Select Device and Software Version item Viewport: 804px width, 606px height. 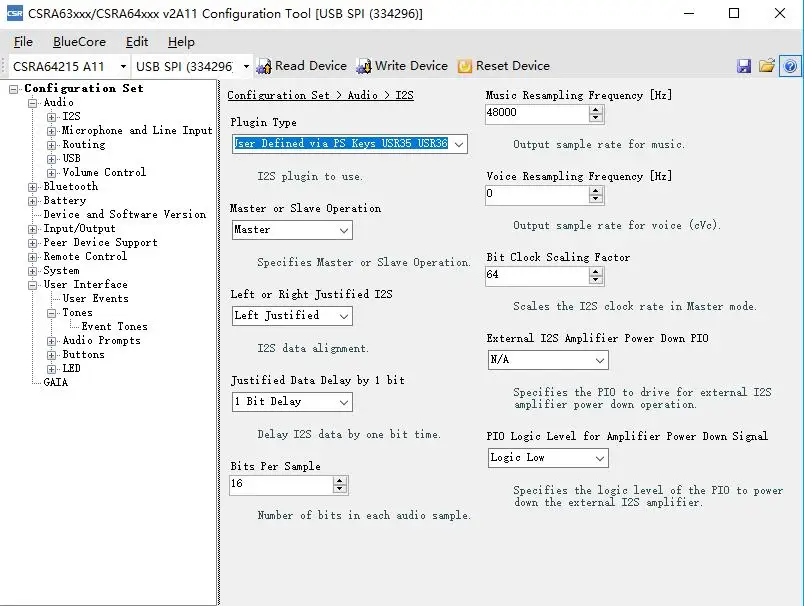click(125, 214)
